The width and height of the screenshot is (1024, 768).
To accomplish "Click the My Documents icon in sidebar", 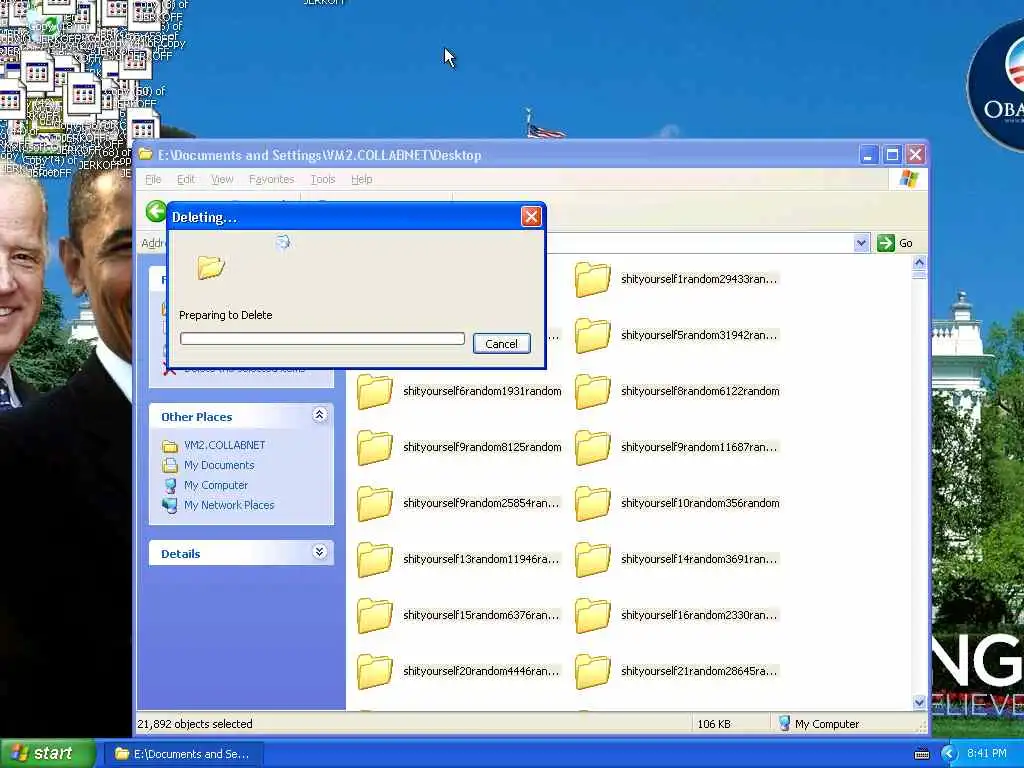I will [170, 465].
